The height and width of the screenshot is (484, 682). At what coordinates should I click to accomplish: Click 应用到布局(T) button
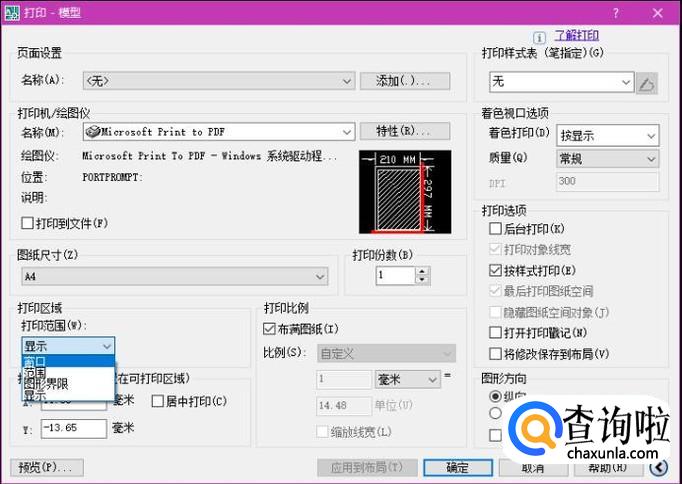[368, 468]
